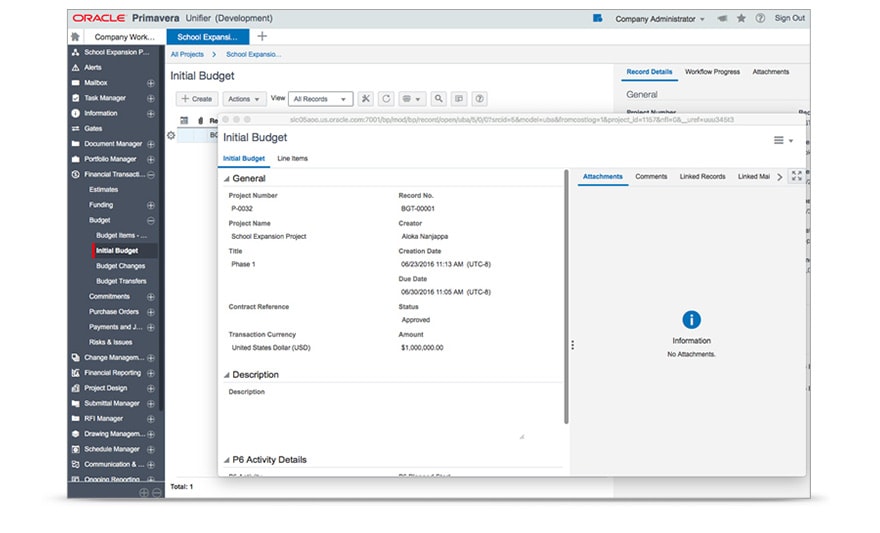The height and width of the screenshot is (533, 880).
Task: Expand the Funding node
Action: coord(150,205)
